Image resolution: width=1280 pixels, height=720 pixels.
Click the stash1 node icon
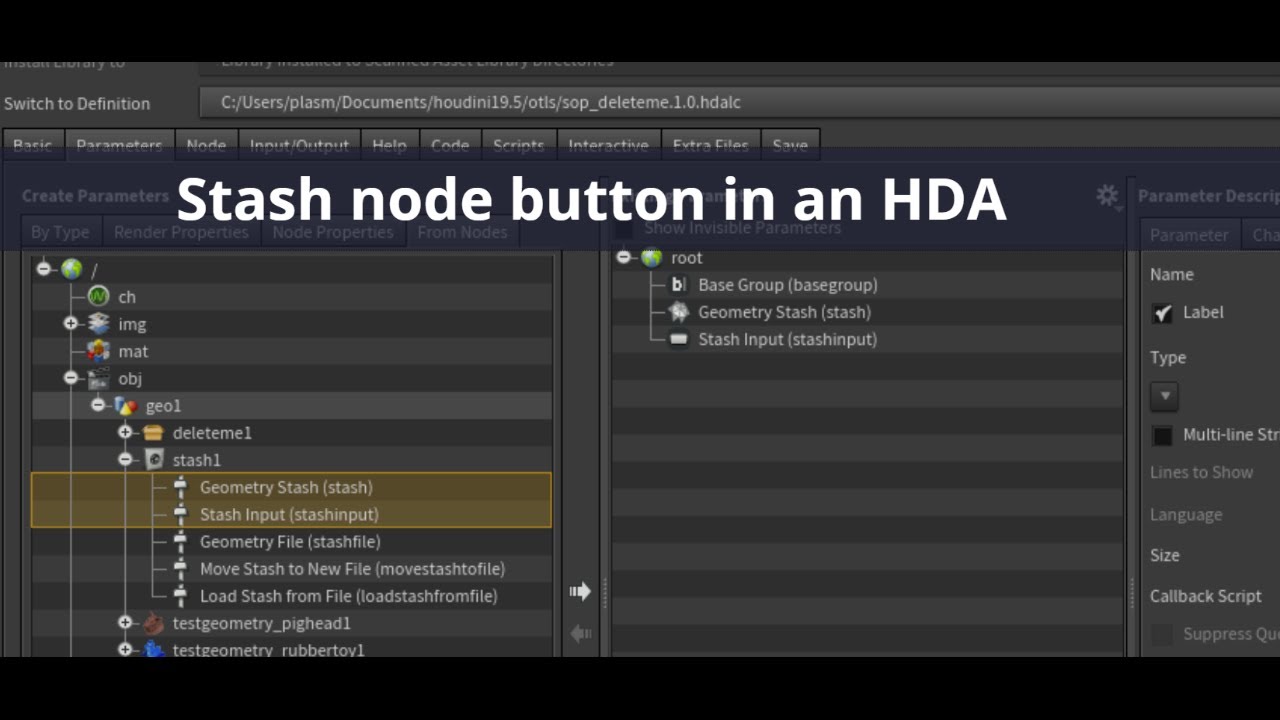[x=153, y=459]
